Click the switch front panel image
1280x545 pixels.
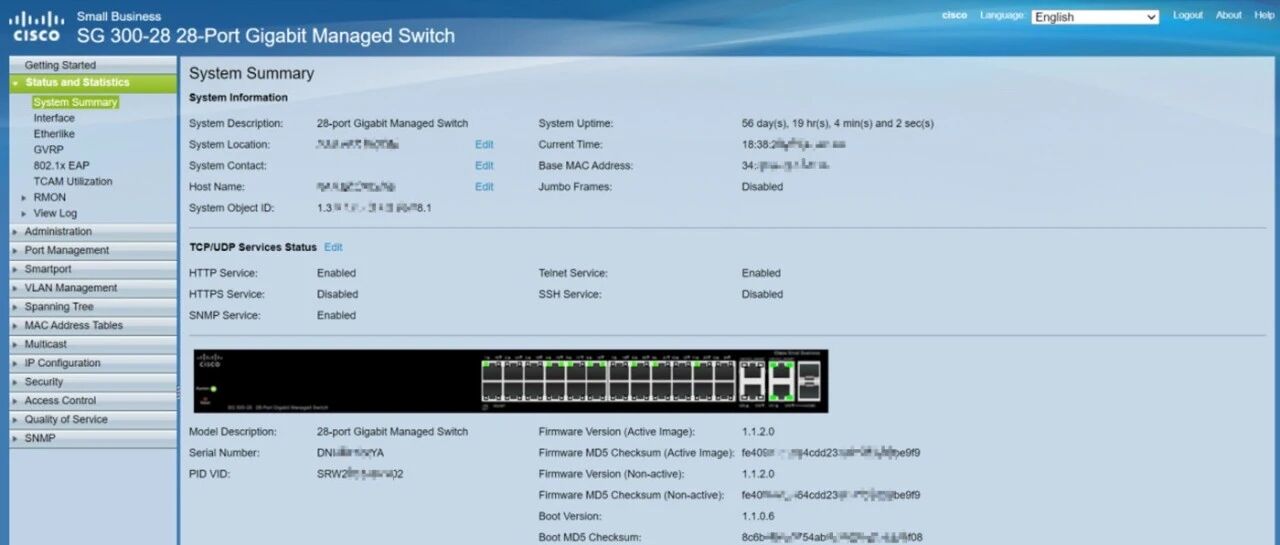510,381
